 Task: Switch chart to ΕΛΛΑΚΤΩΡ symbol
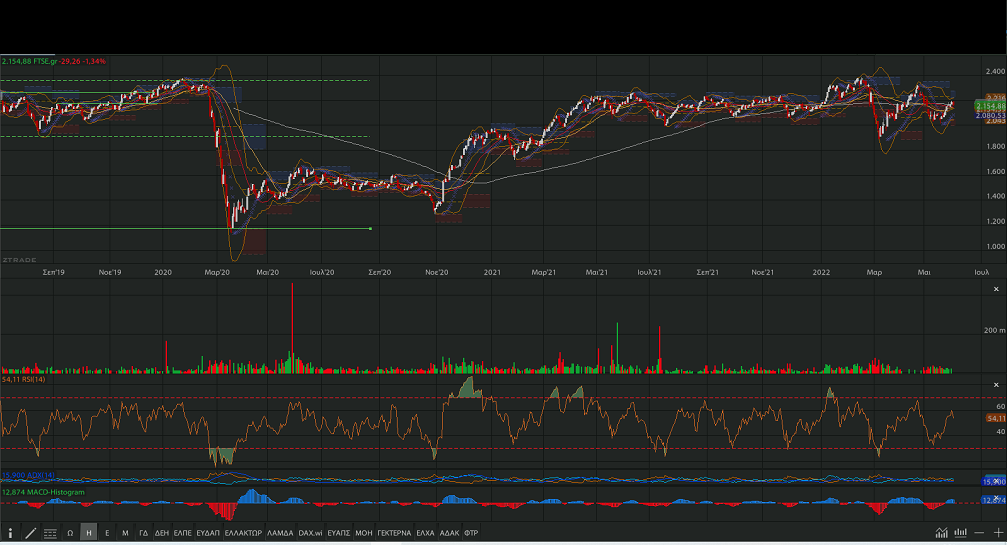coord(243,534)
